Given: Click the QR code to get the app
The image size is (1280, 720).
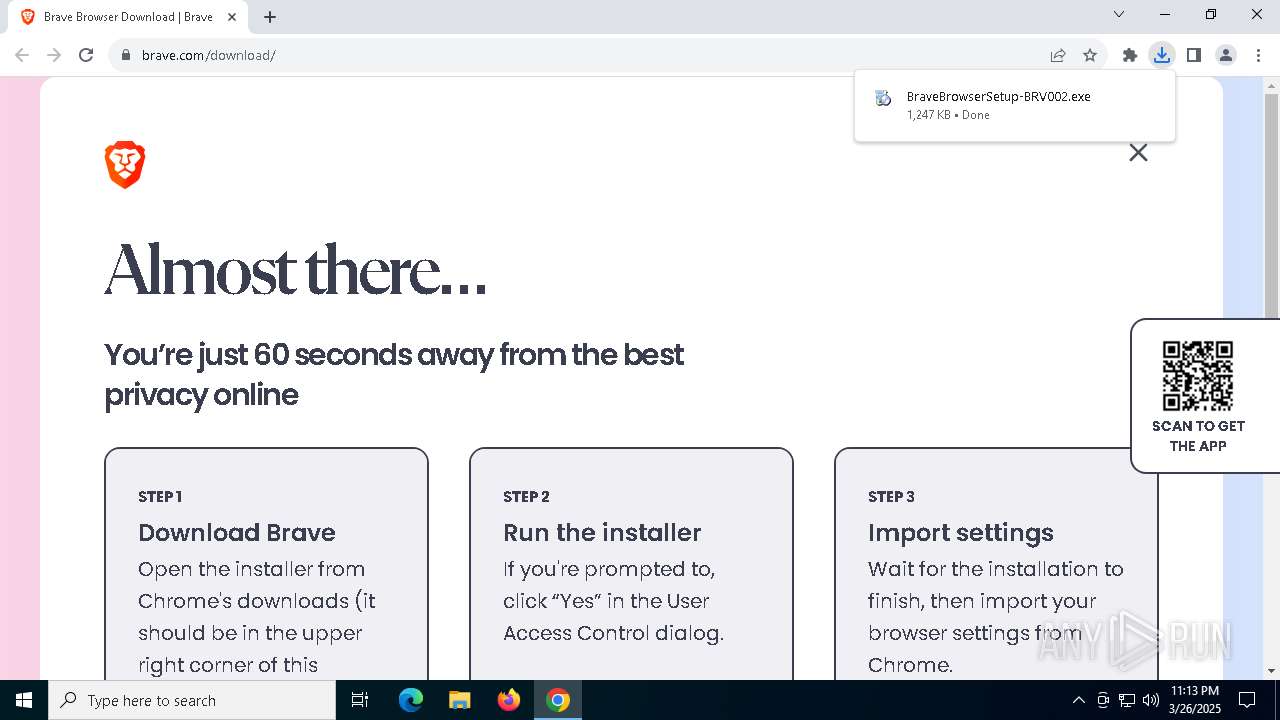Looking at the screenshot, I should [1198, 376].
